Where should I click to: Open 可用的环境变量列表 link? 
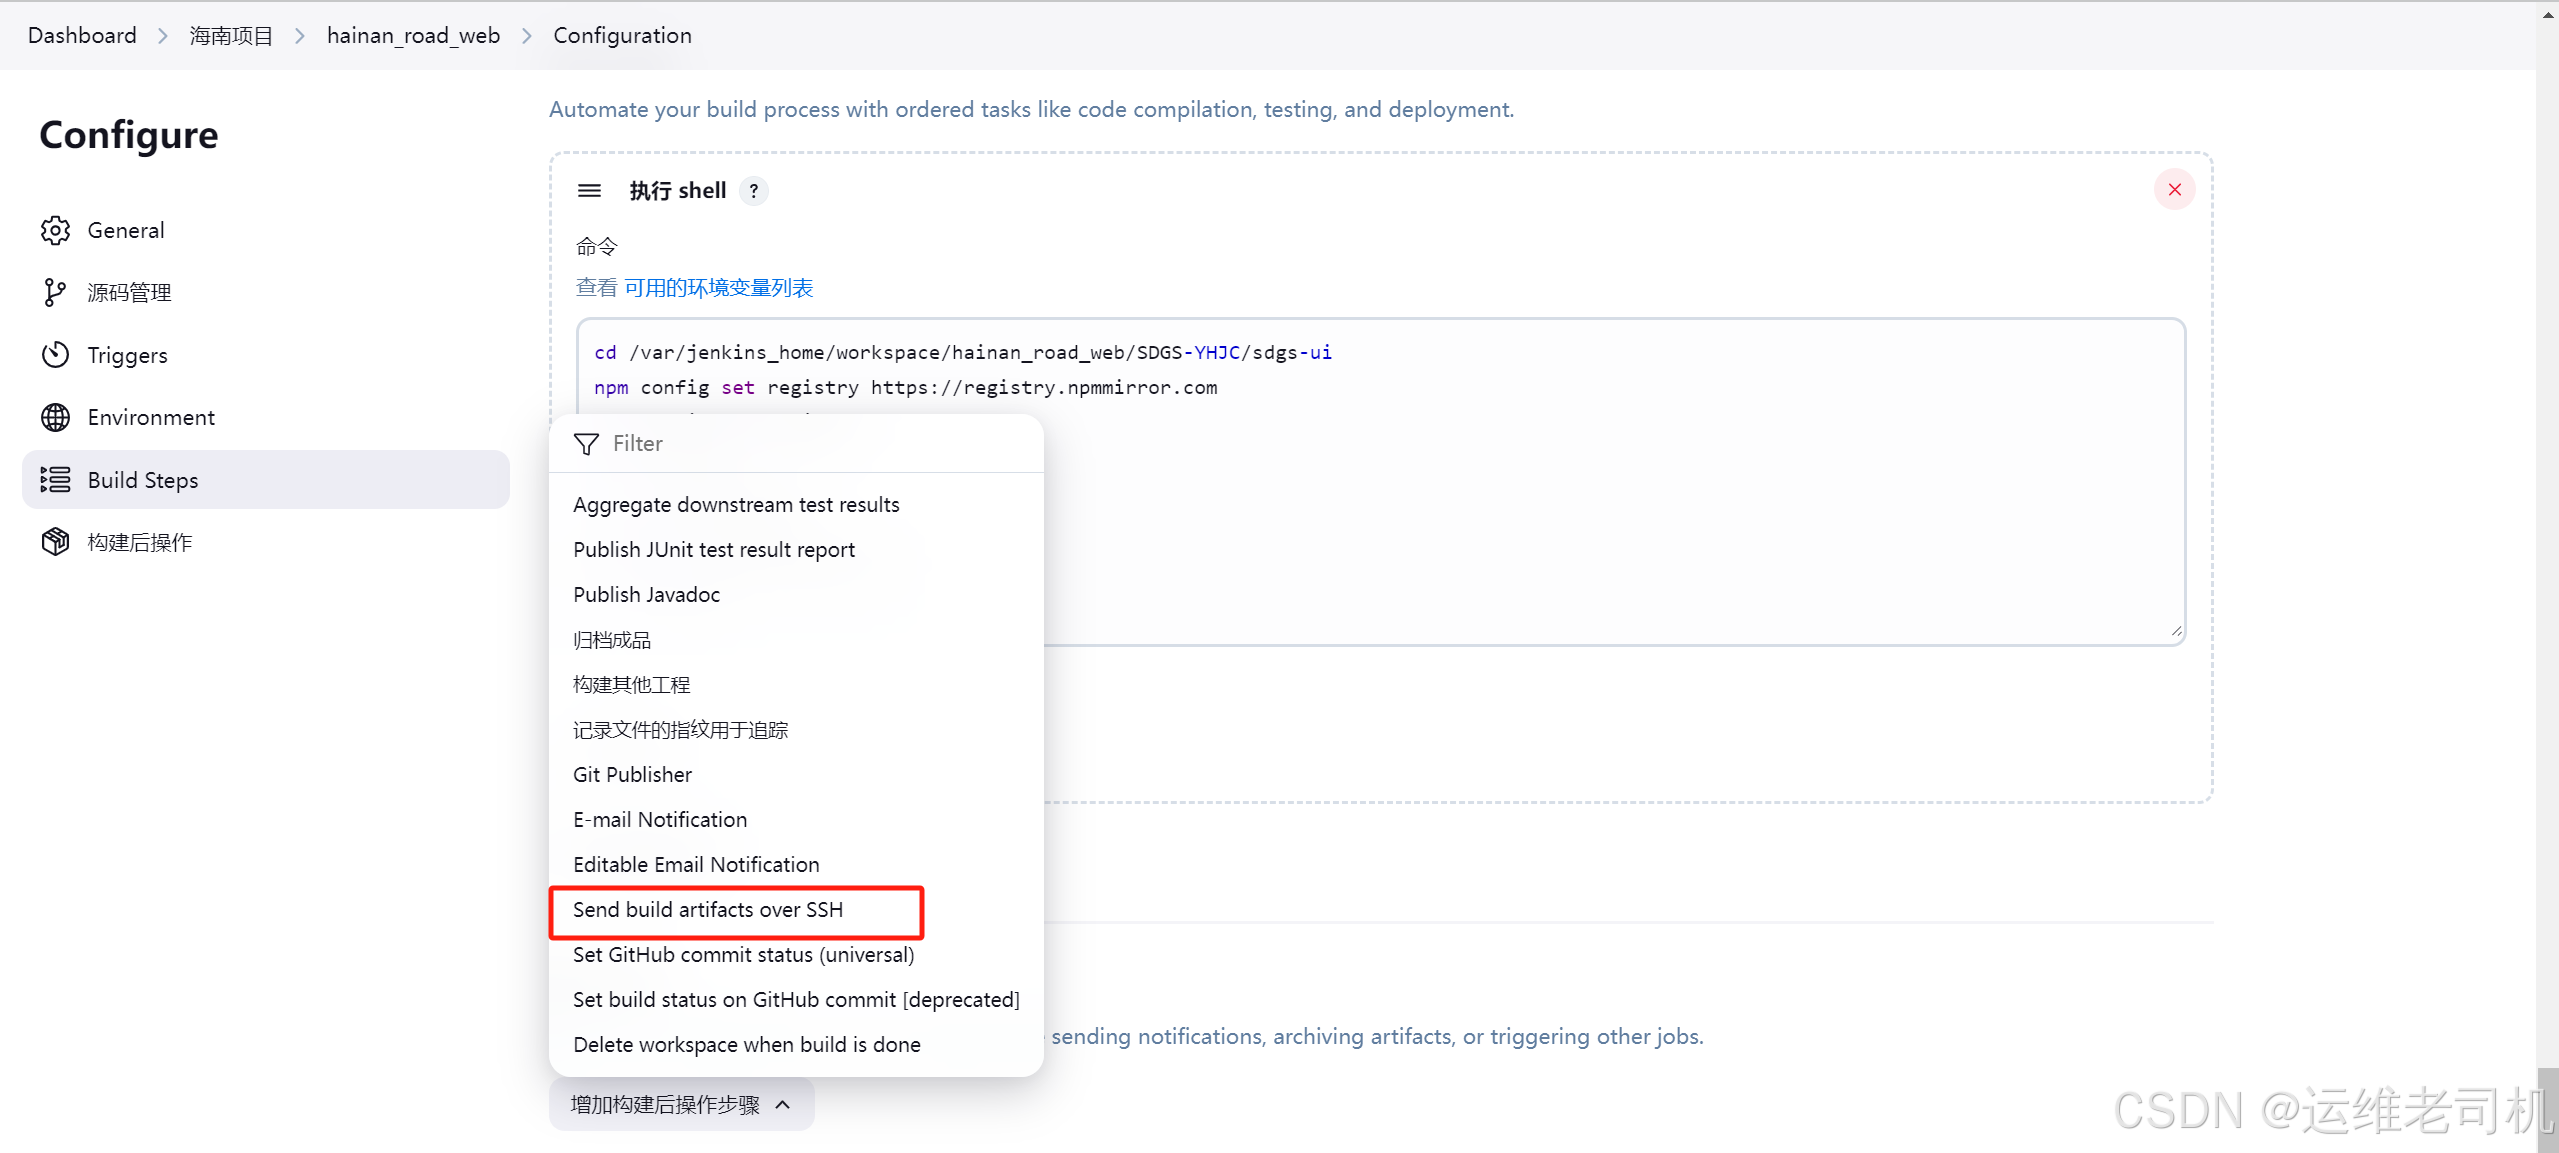point(718,288)
